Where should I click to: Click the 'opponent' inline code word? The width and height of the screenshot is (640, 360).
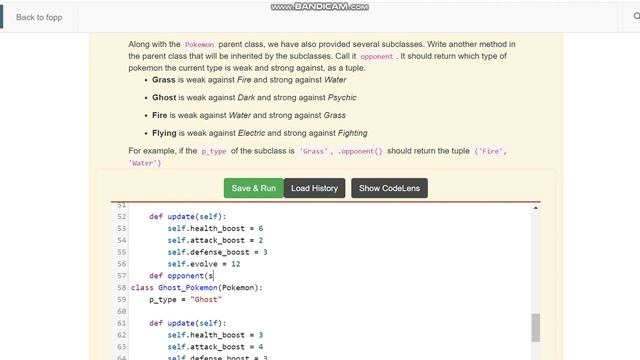pos(376,56)
